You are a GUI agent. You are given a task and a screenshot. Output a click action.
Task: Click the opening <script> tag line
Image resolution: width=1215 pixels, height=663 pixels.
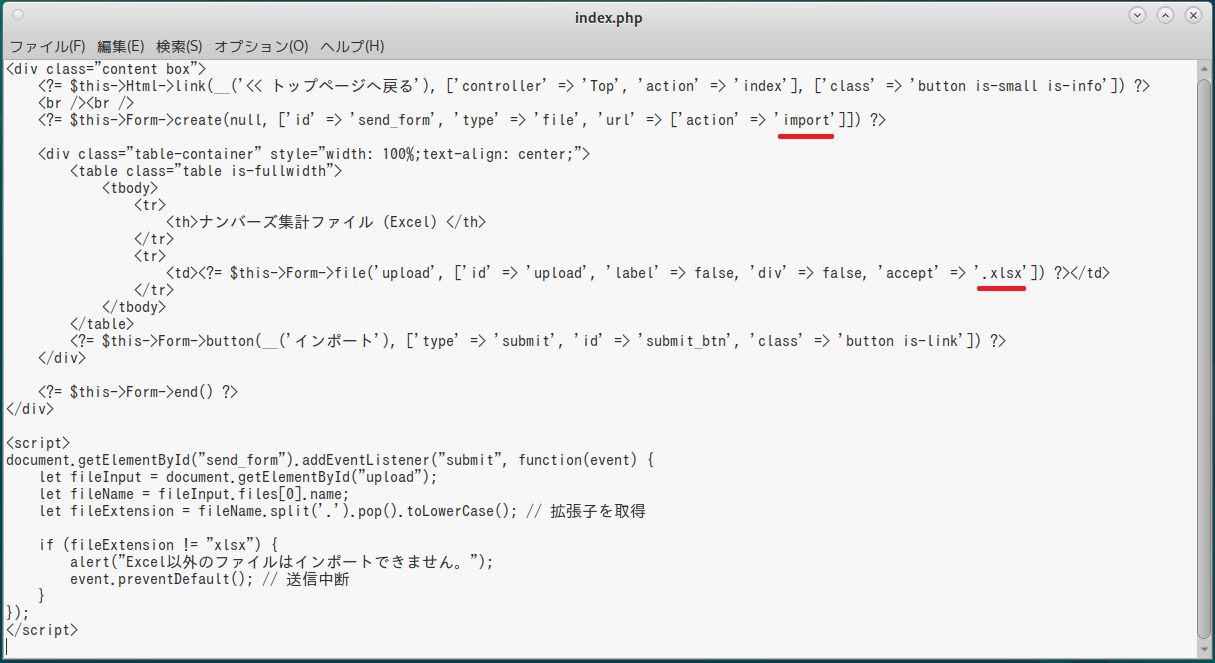(x=38, y=443)
